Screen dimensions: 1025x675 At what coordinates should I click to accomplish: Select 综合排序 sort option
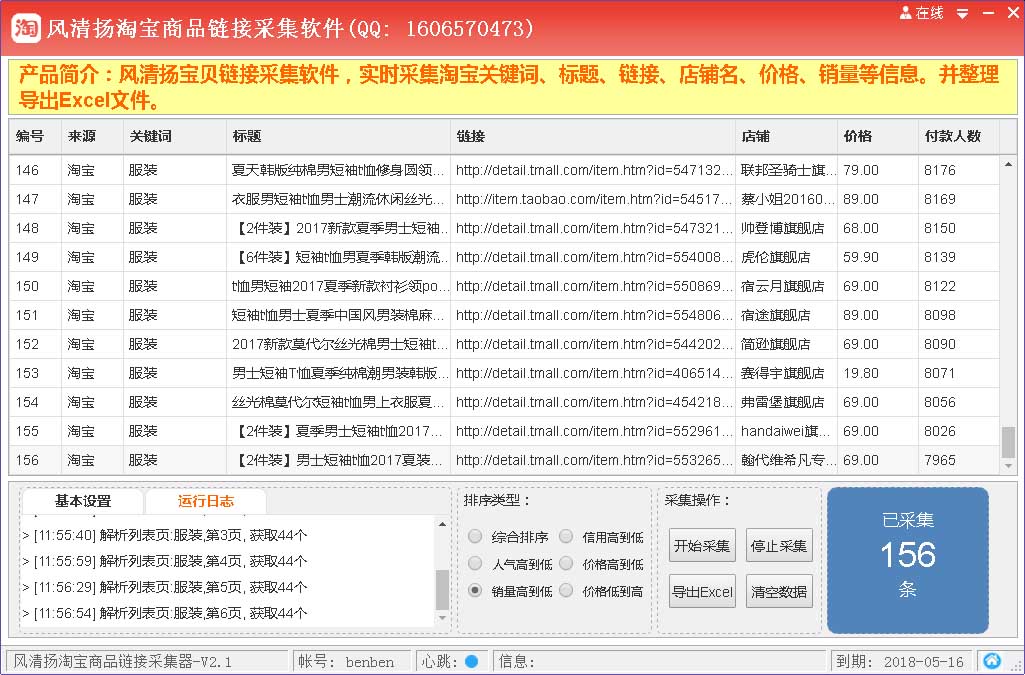coord(475,536)
